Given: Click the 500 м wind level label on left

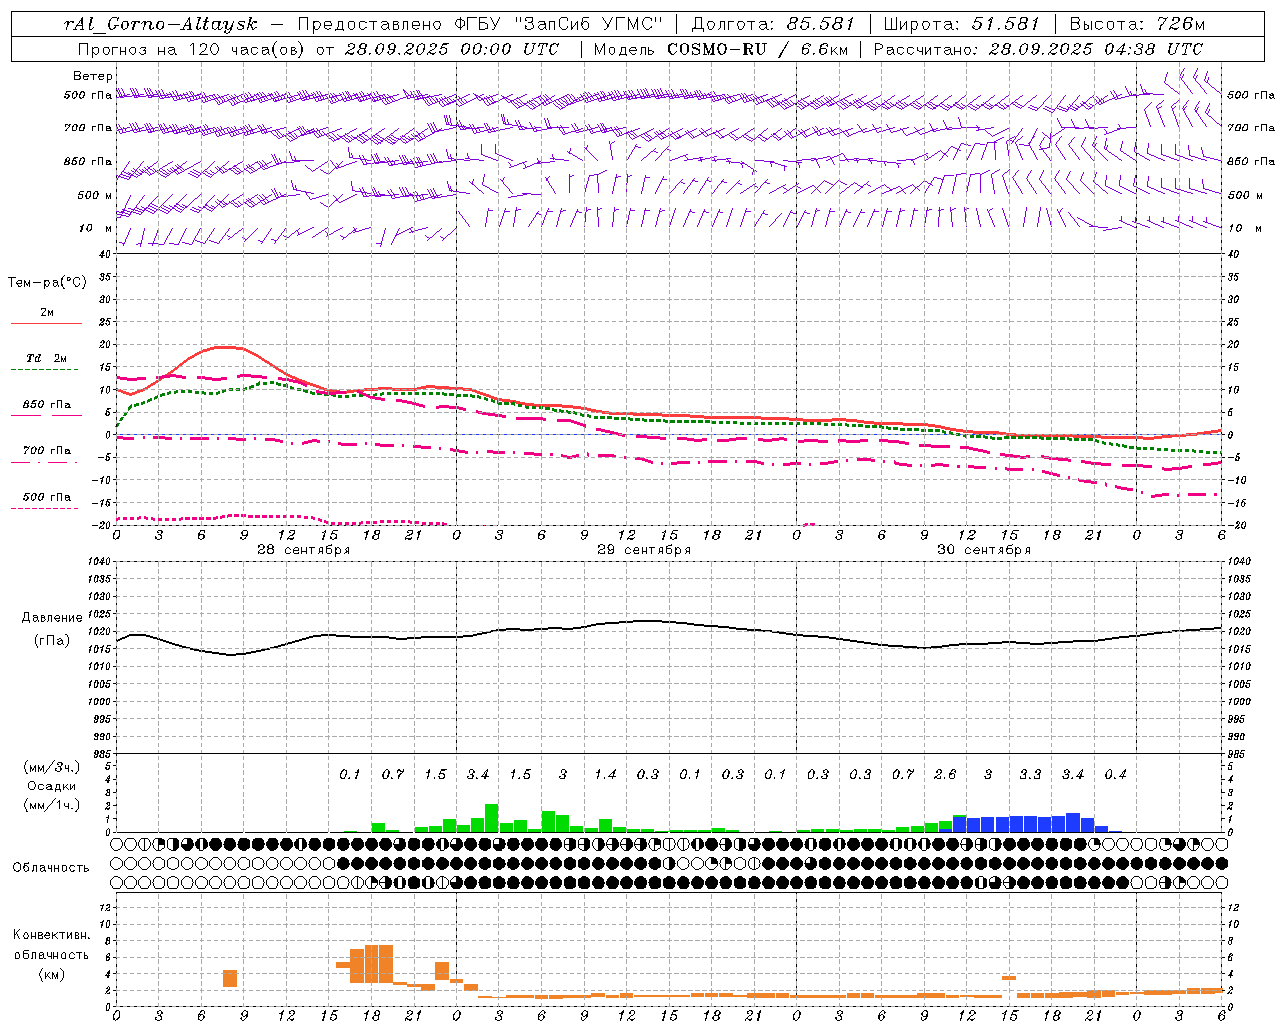Looking at the screenshot, I should click(x=95, y=195).
